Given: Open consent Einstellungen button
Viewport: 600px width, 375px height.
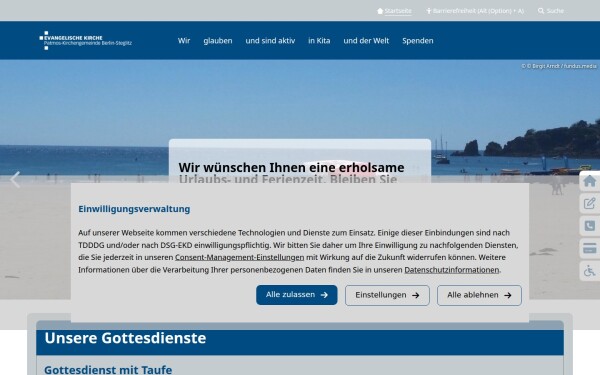Looking at the screenshot, I should [x=387, y=295].
